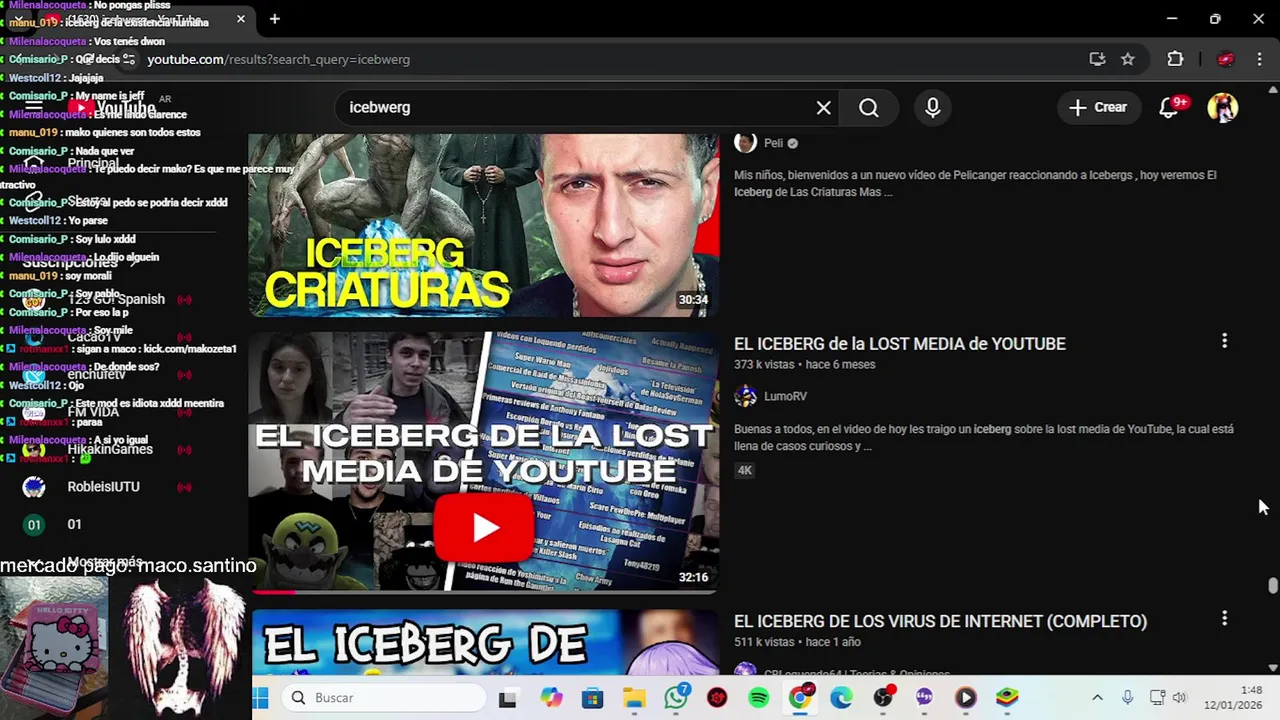The image size is (1280, 720).
Task: Click the page vertical scrollbar thumb
Action: [x=1272, y=586]
